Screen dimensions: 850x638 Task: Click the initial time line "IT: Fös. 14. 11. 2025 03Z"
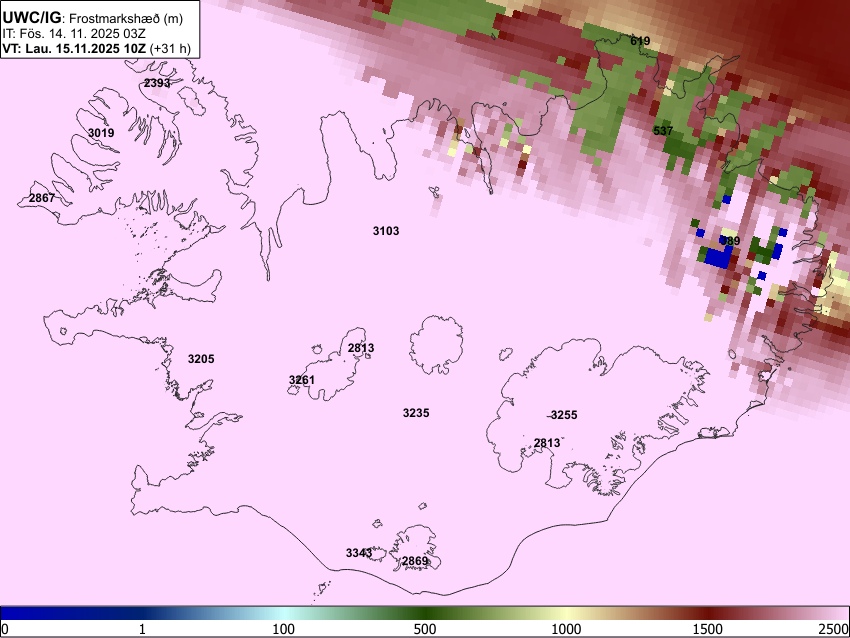[74, 34]
